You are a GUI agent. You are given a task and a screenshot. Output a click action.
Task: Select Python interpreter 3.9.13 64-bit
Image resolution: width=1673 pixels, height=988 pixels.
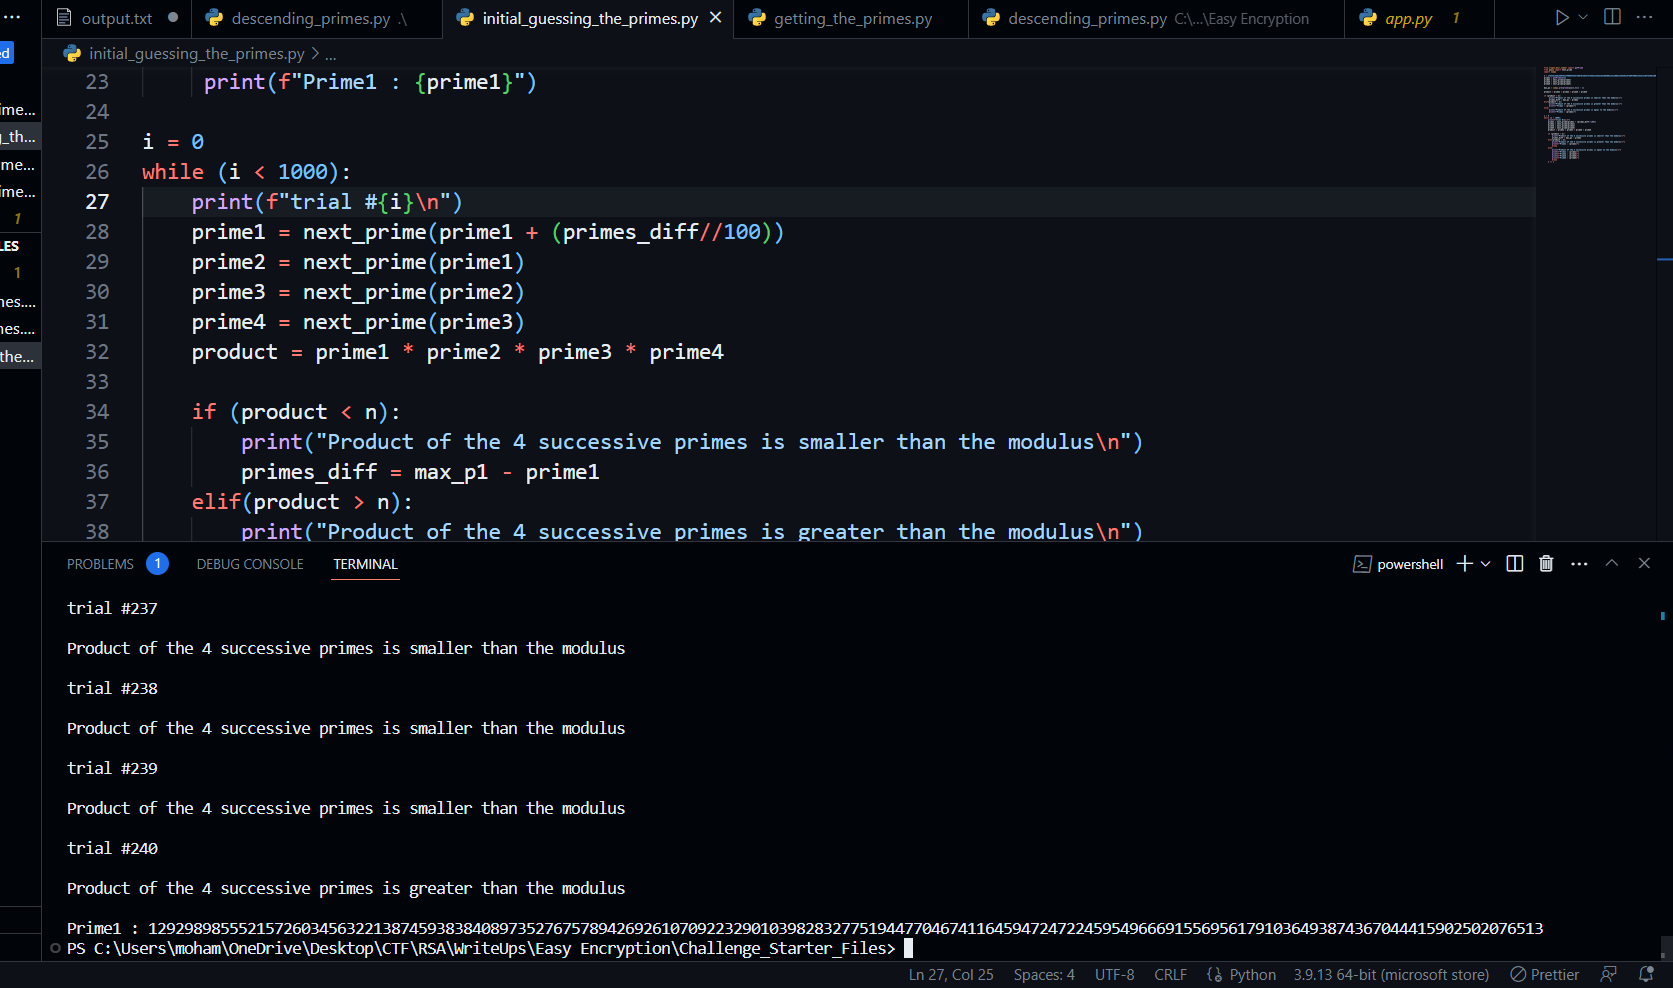coord(1390,974)
